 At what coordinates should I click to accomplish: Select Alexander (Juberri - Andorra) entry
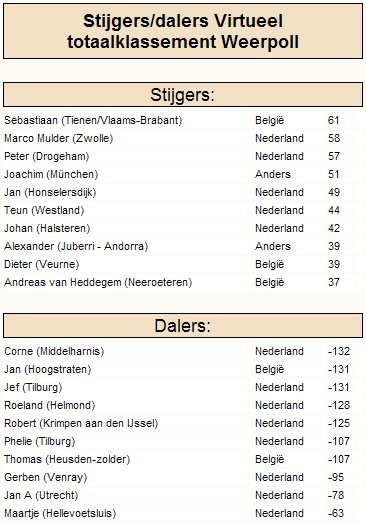tap(76, 246)
